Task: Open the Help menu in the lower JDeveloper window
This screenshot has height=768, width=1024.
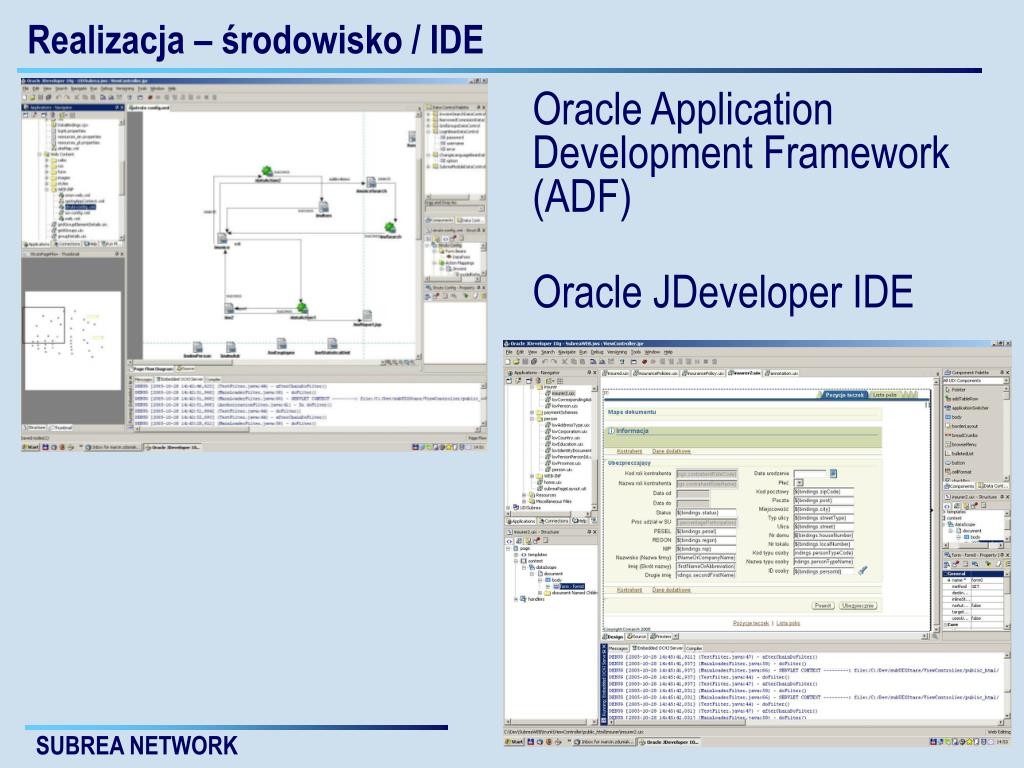Action: pos(668,352)
